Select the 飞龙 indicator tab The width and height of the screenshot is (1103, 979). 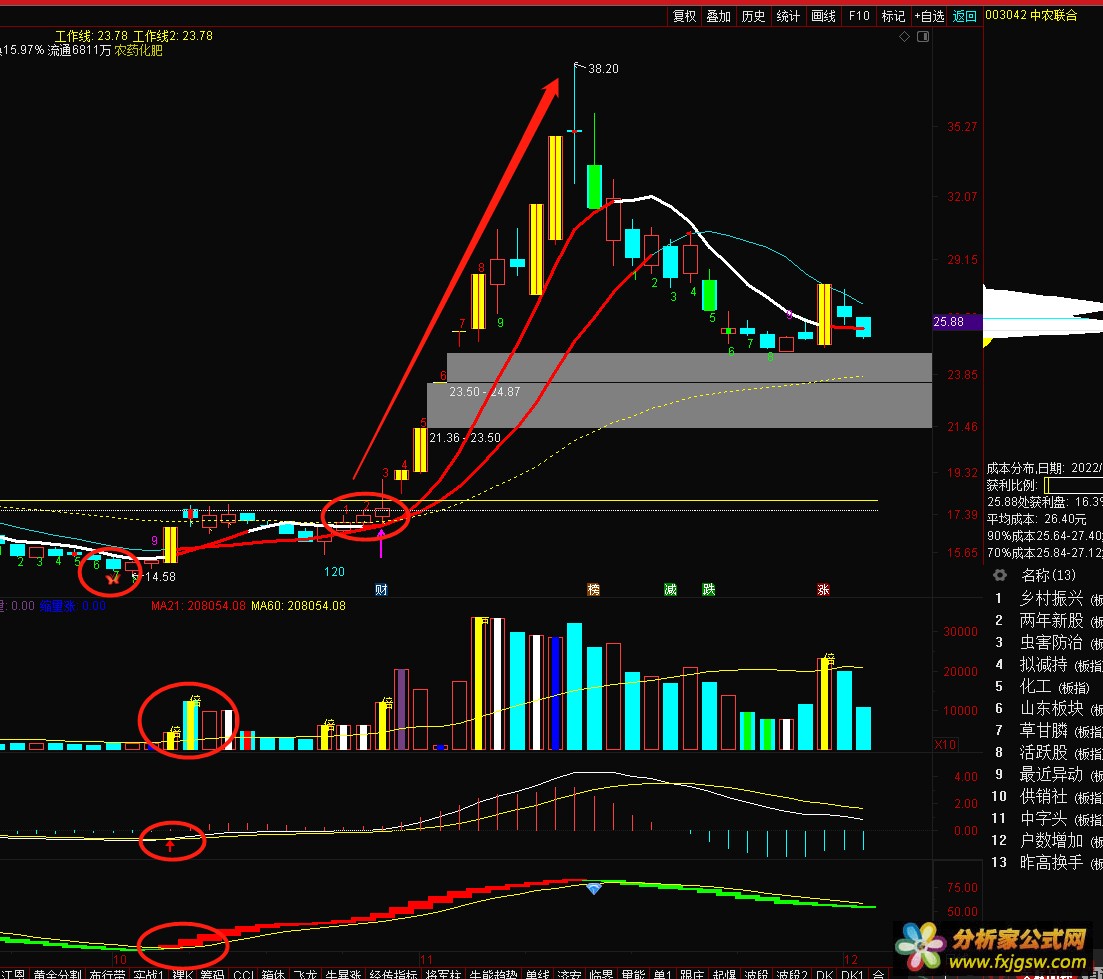[x=305, y=973]
